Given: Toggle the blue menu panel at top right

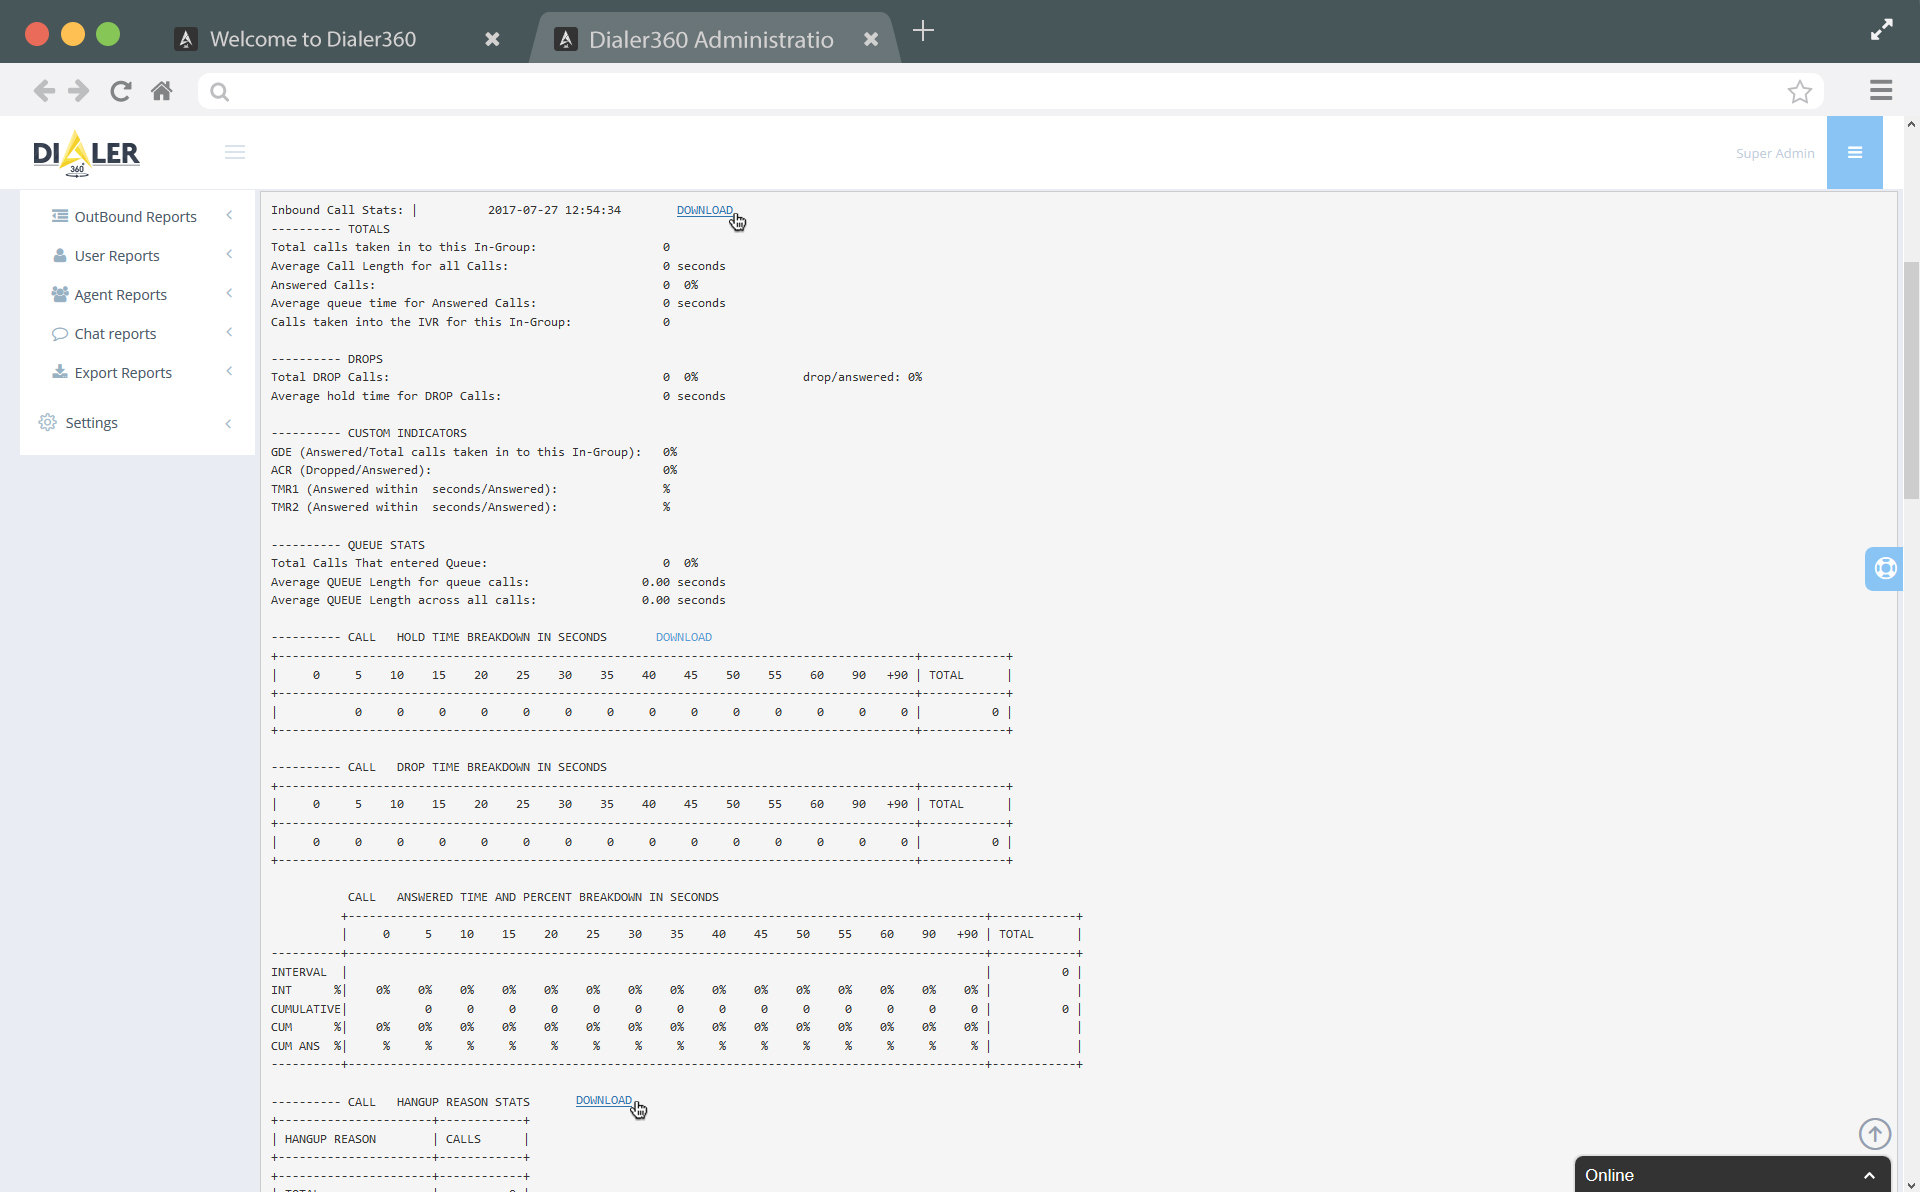Looking at the screenshot, I should tap(1855, 152).
